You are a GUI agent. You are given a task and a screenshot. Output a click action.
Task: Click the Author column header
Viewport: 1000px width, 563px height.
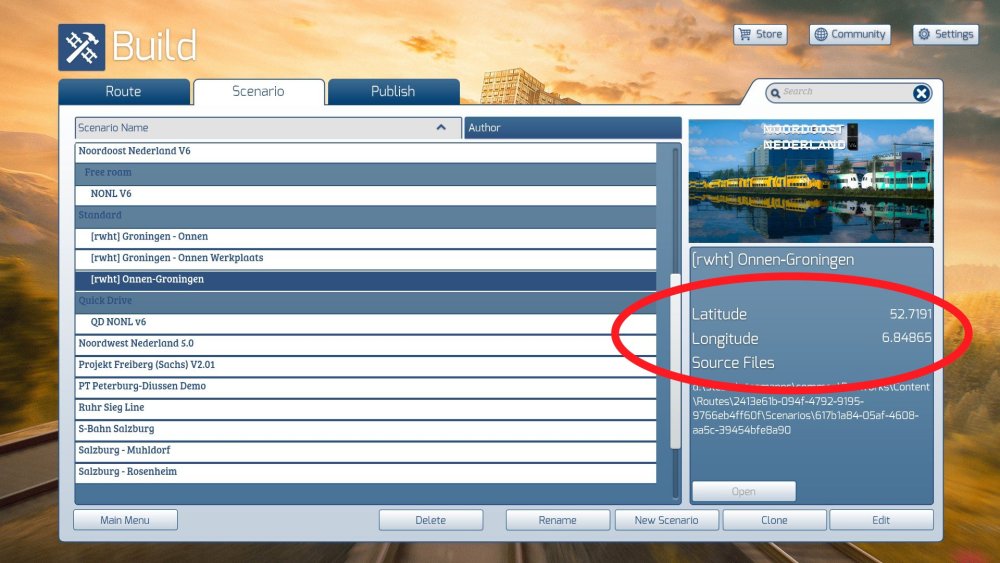pyautogui.click(x=573, y=128)
